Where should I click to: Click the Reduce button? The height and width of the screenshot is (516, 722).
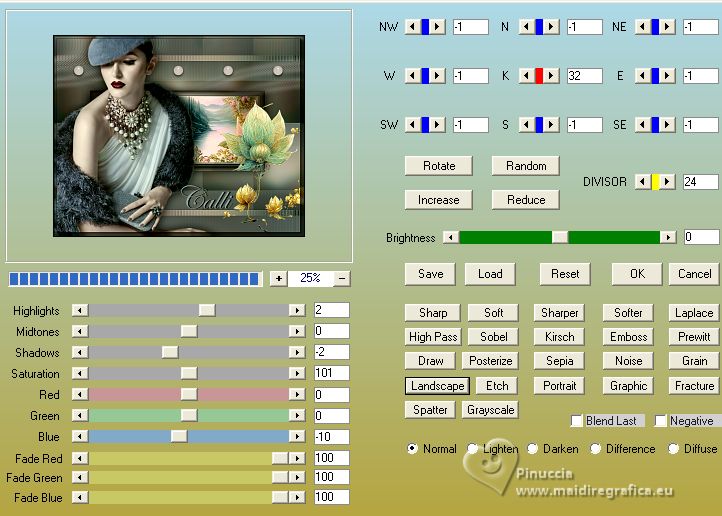click(526, 200)
